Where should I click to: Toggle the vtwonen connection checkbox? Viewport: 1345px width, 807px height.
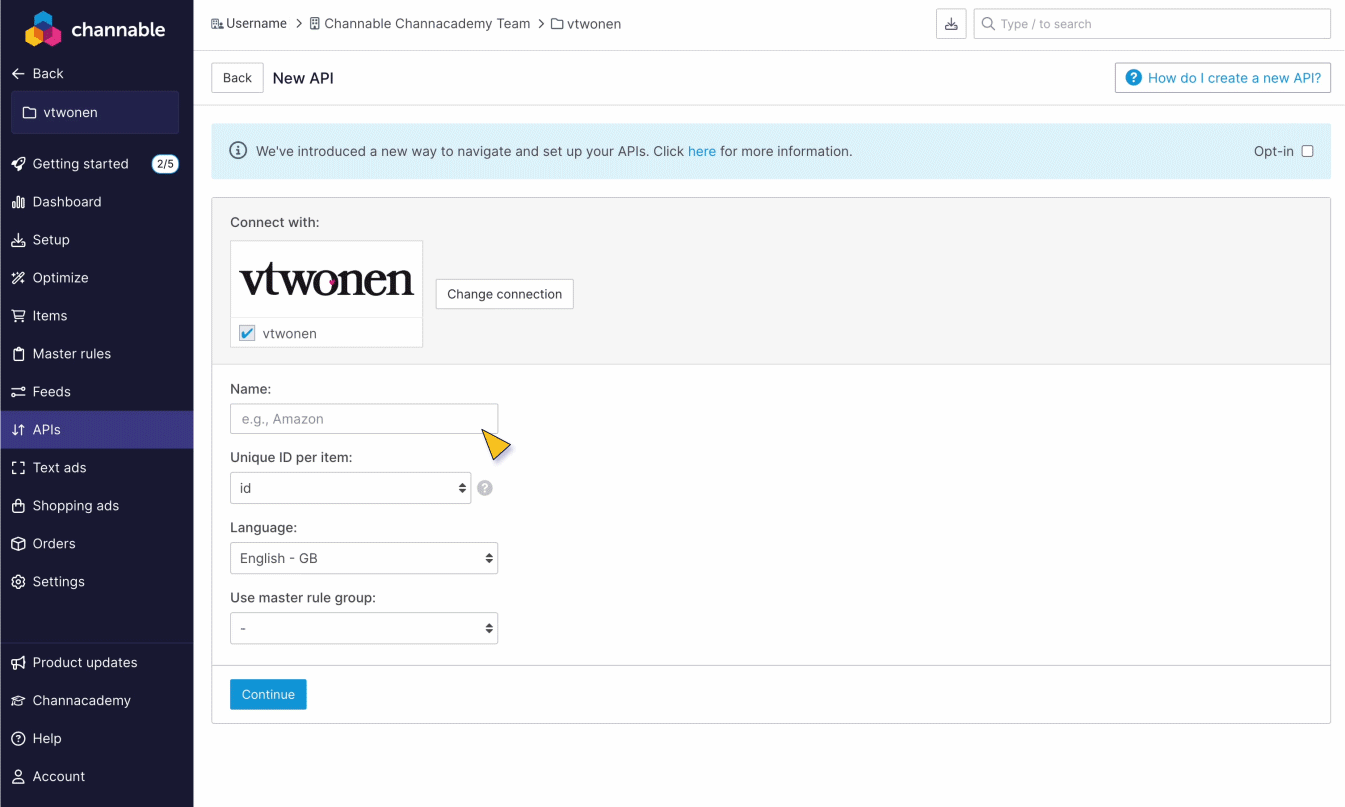[247, 333]
